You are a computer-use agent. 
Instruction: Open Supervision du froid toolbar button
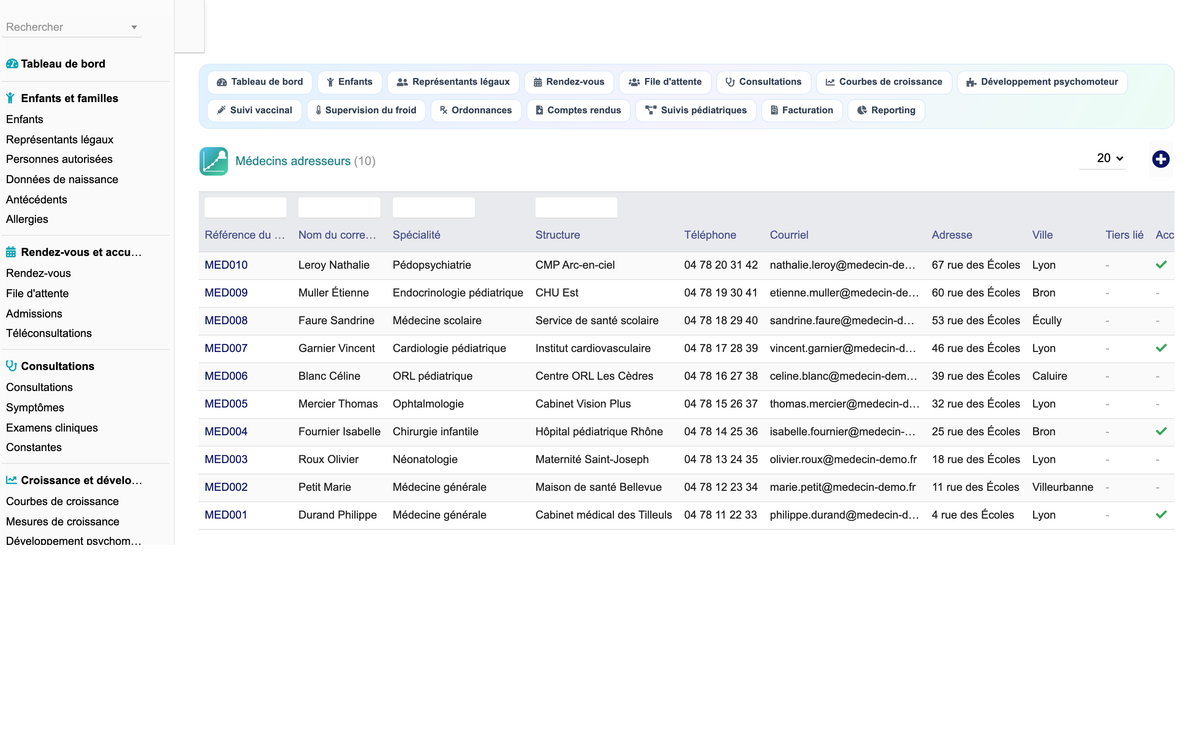coord(366,110)
